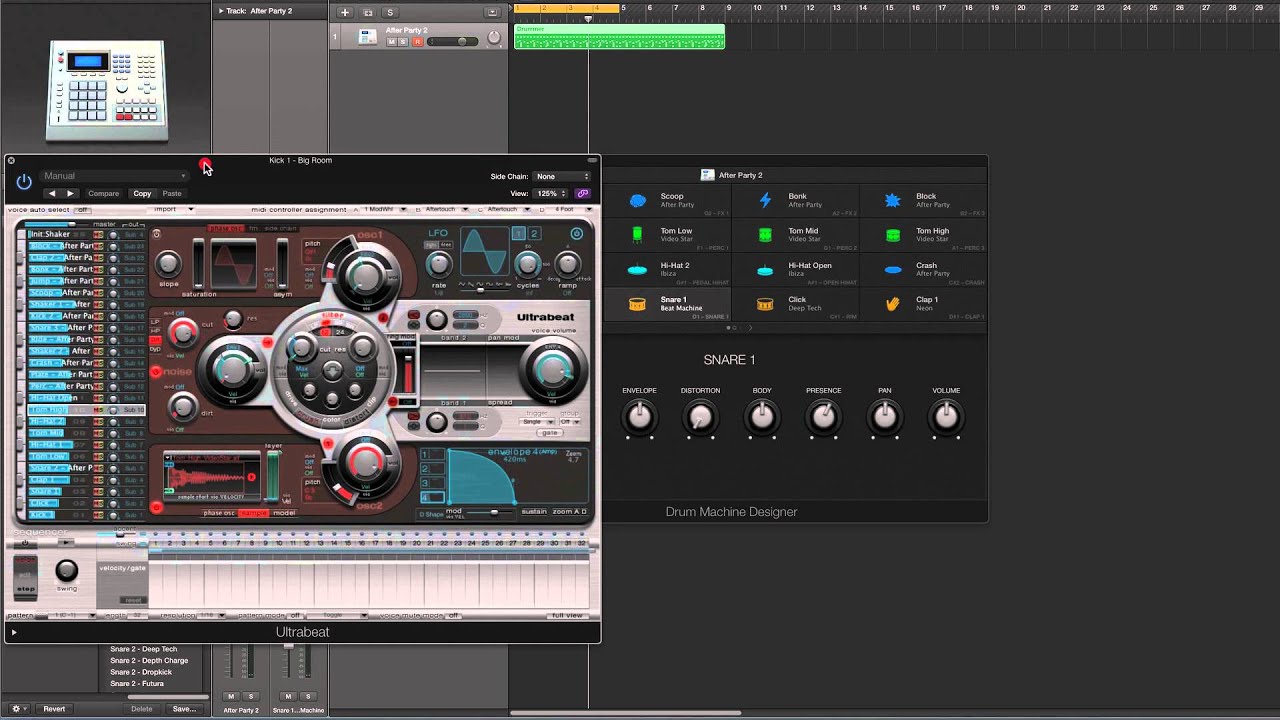This screenshot has height=720, width=1280.
Task: Click the After Party 2 track instrument icon
Action: [367, 36]
